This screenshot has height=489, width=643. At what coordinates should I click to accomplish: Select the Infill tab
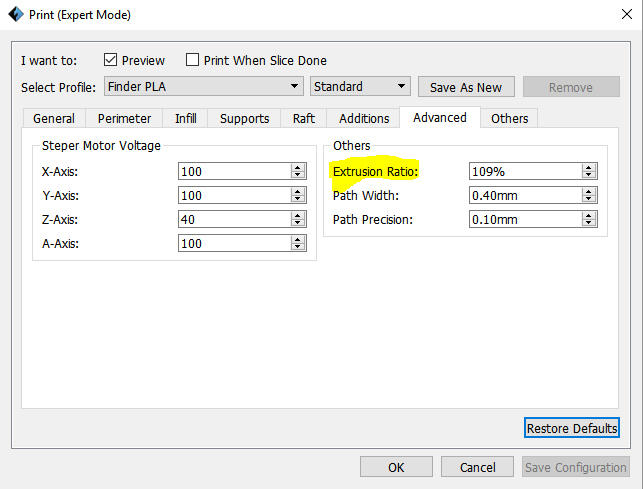(185, 118)
